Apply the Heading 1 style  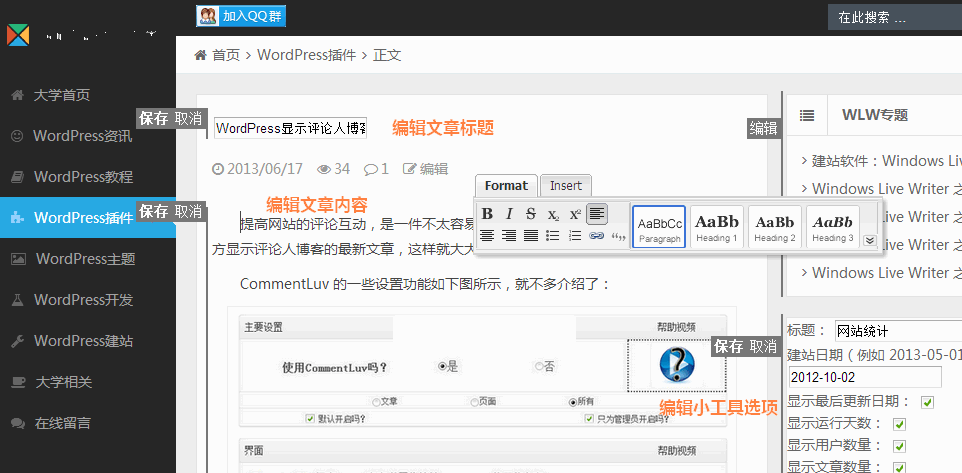[717, 227]
